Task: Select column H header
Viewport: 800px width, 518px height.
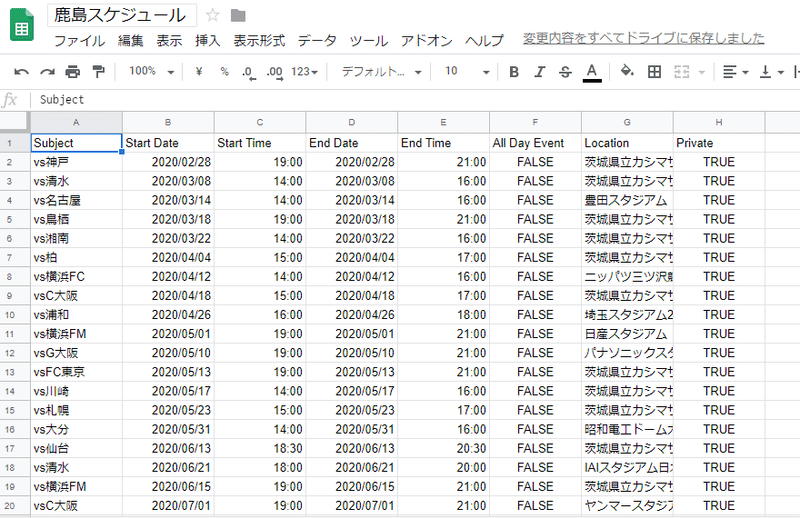Action: pyautogui.click(x=719, y=122)
